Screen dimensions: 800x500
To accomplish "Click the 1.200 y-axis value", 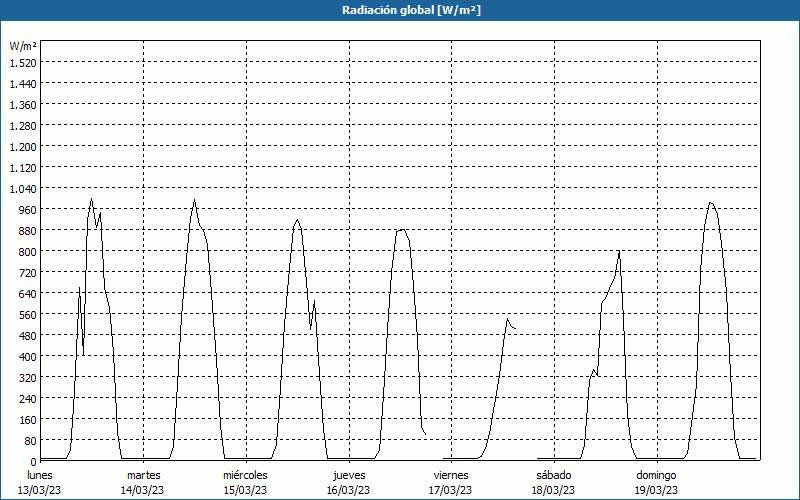I will coord(23,146).
